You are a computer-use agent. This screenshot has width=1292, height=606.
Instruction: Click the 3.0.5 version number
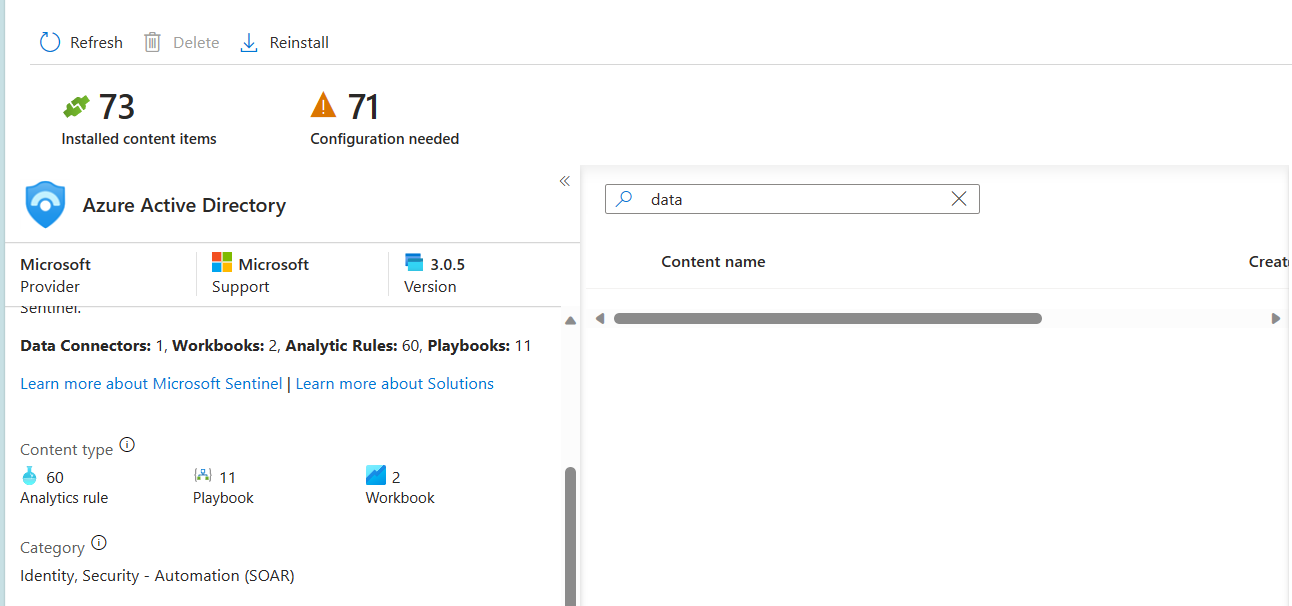pos(448,265)
